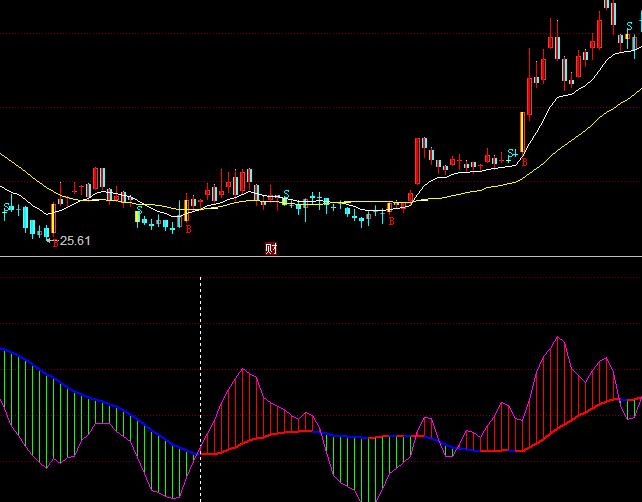The width and height of the screenshot is (642, 502).
Task: Select the tall orange candle above rightmost B
Action: pyautogui.click(x=522, y=132)
